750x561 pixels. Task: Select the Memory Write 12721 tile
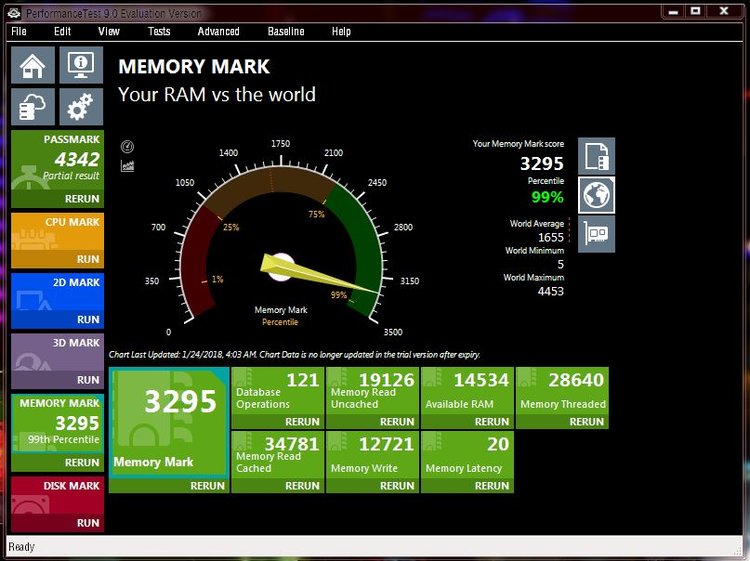[372, 455]
